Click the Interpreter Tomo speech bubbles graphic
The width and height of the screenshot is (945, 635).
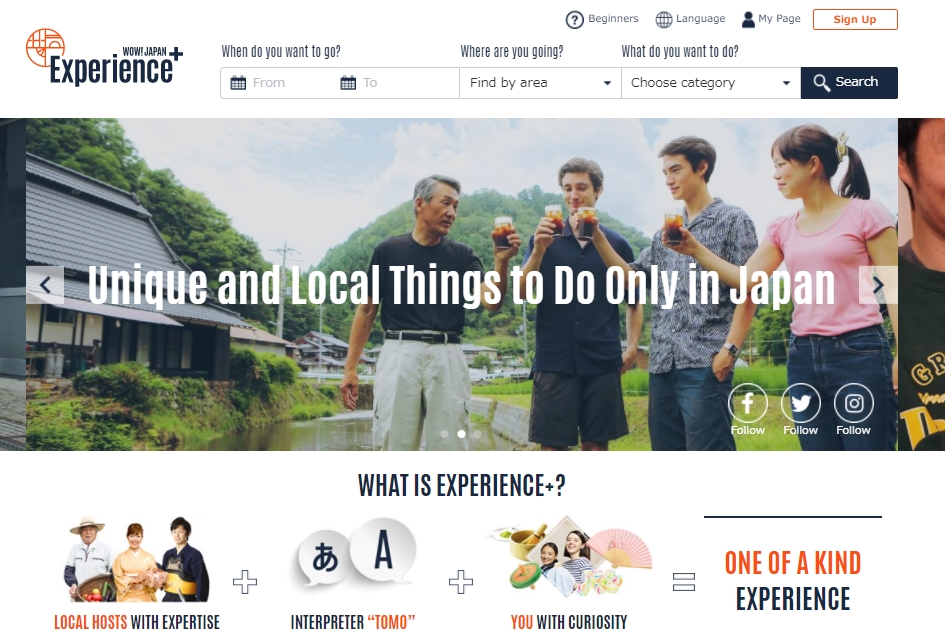[356, 552]
